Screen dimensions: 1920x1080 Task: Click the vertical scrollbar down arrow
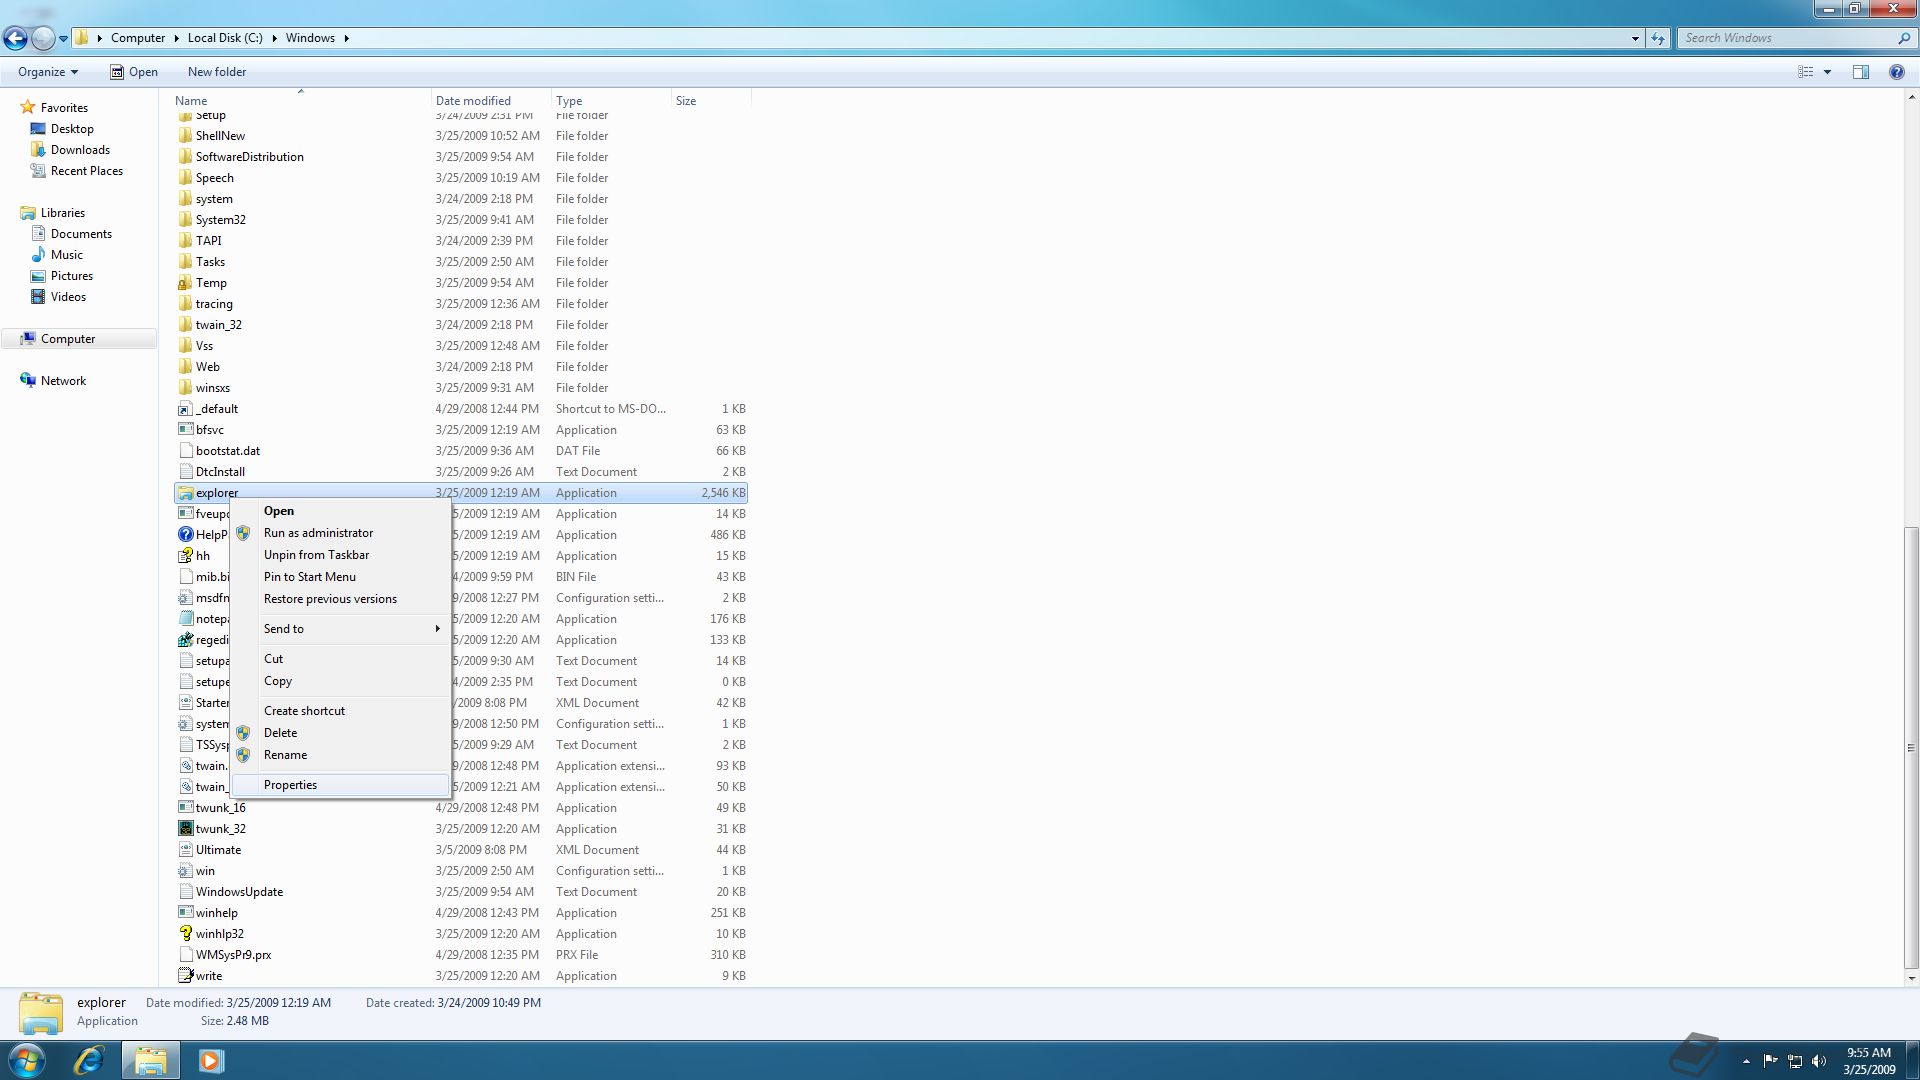[1912, 979]
